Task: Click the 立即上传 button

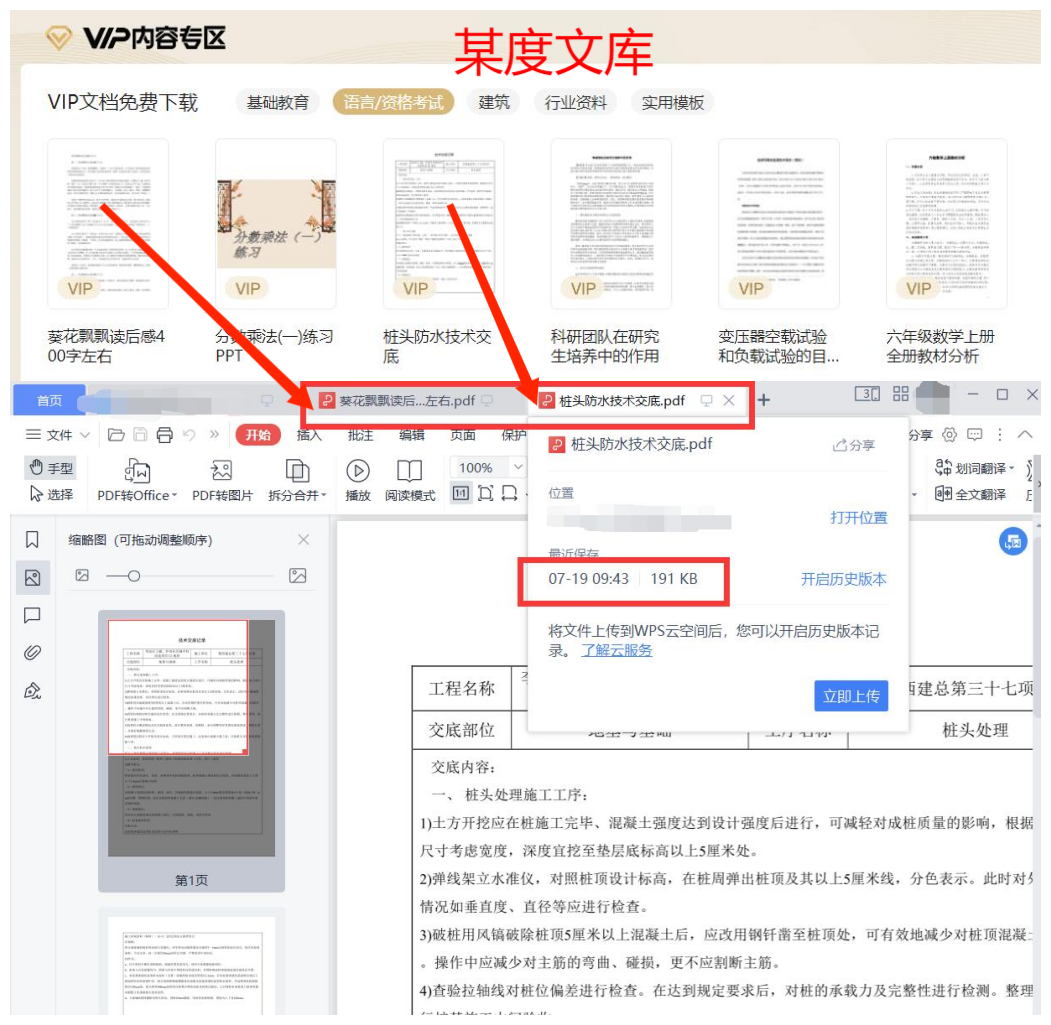Action: point(851,696)
